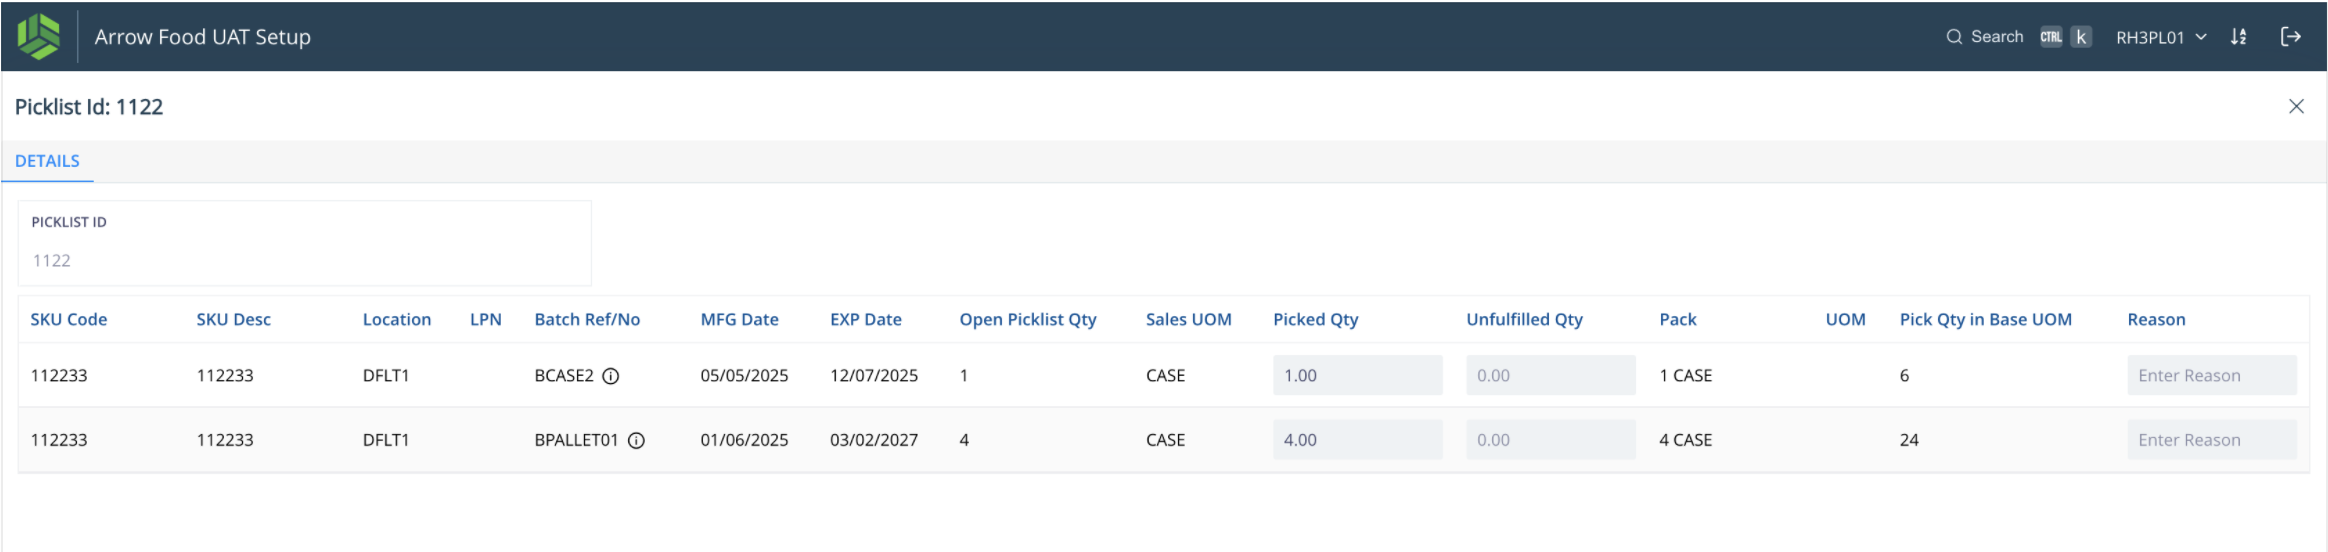Click Enter Reason field in second row
2328x552 pixels.
(x=2210, y=440)
